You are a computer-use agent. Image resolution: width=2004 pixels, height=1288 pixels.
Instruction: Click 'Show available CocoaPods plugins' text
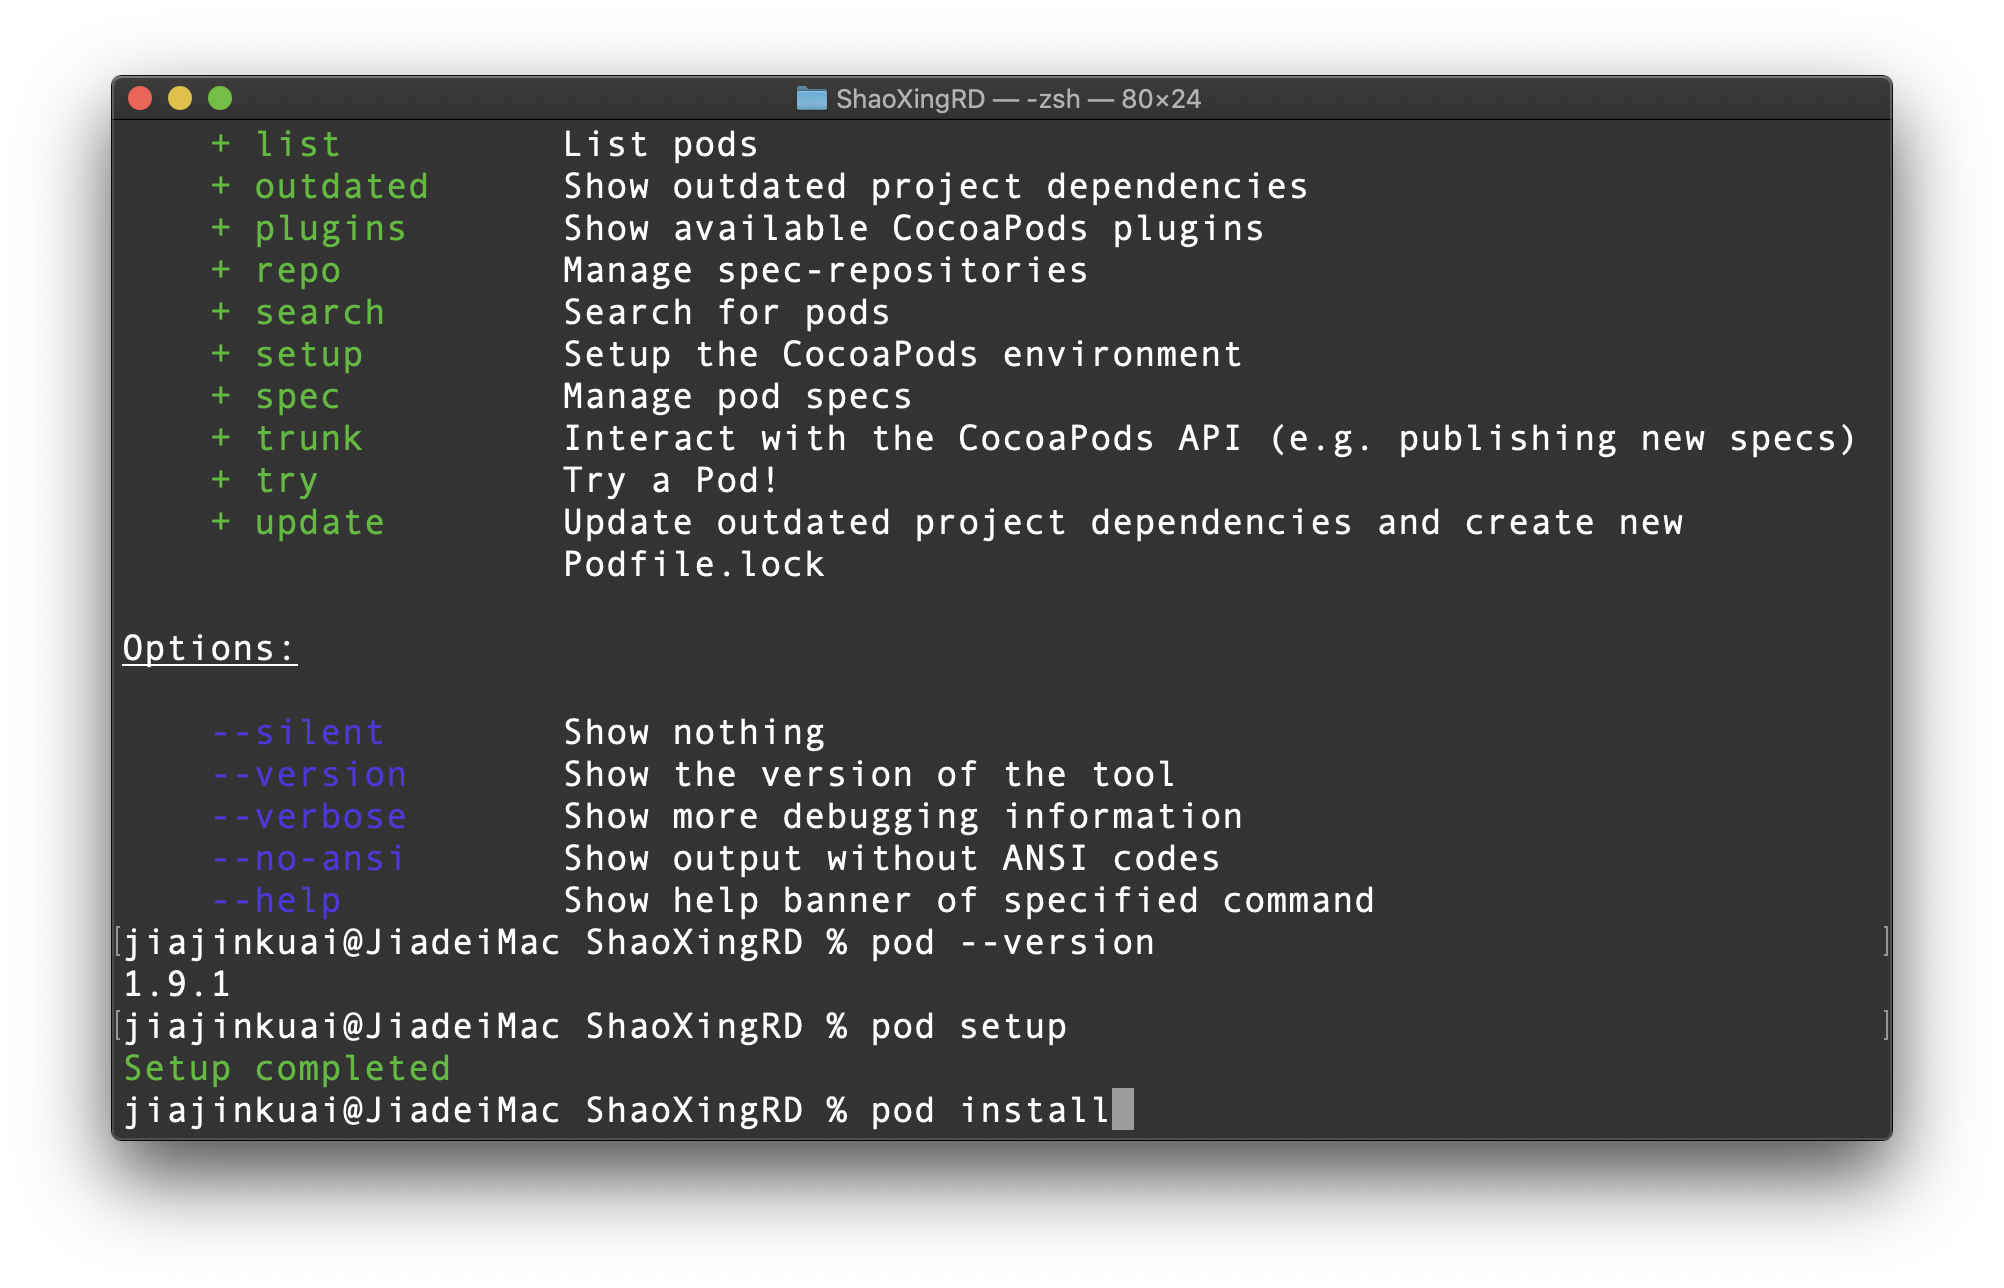914,229
